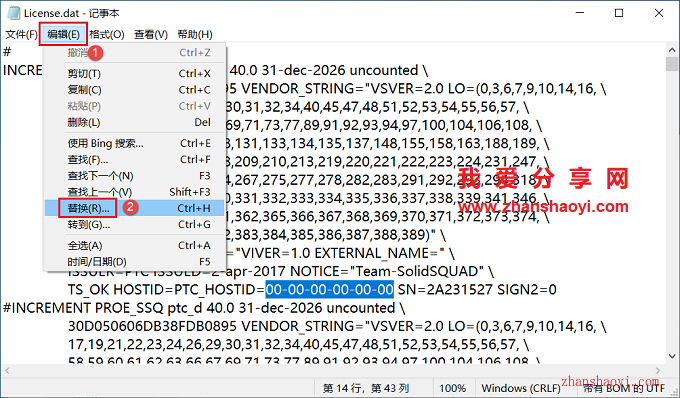Close the open 编辑(E) menu
Image resolution: width=680 pixels, height=398 pixels.
coord(63,34)
